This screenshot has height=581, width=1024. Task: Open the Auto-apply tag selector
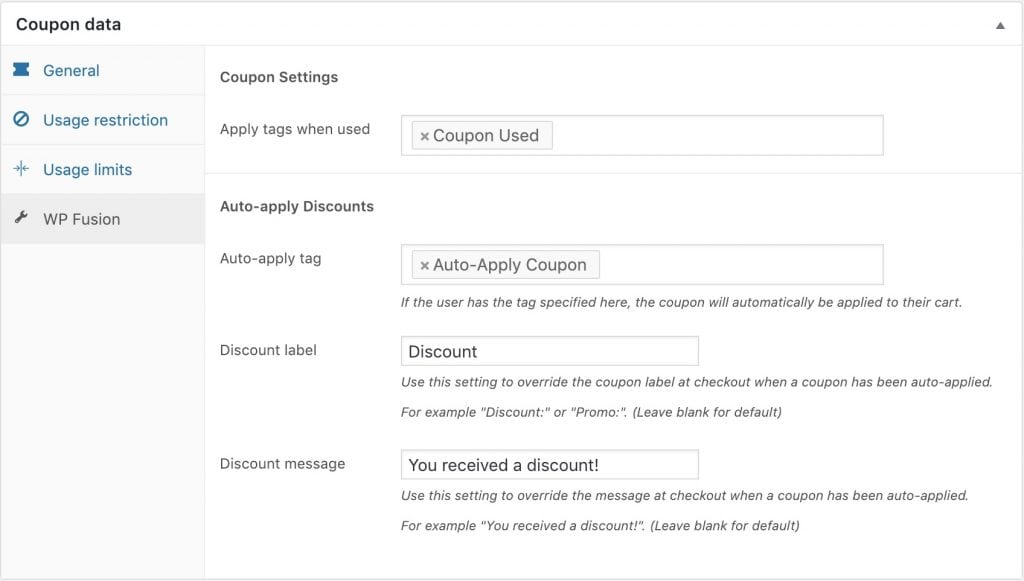pos(738,265)
